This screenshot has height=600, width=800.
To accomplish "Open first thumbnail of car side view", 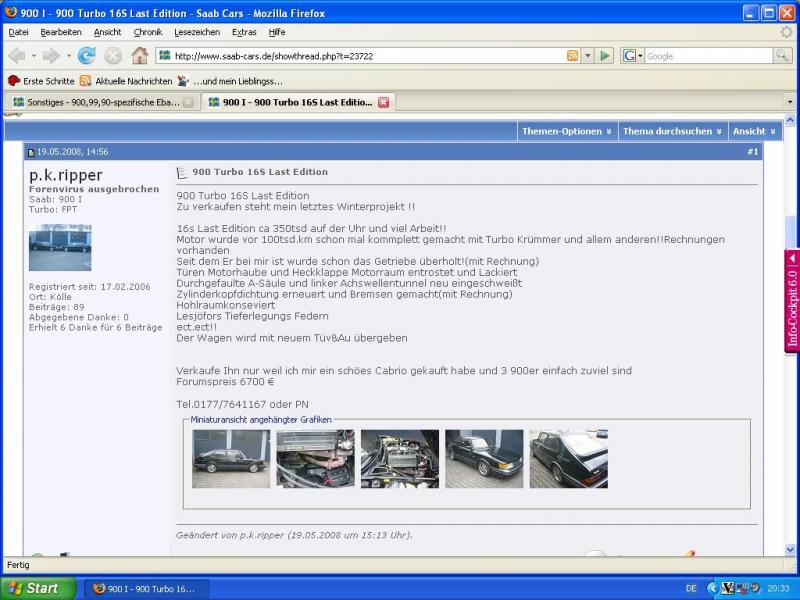I will pyautogui.click(x=231, y=459).
